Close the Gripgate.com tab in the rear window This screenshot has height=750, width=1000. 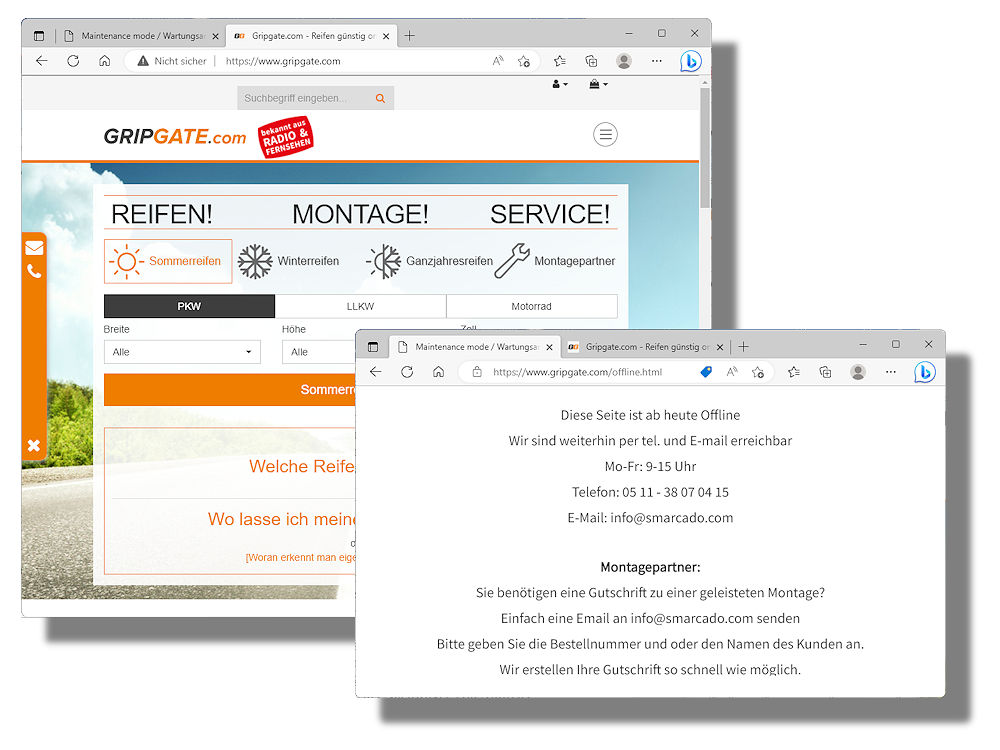click(x=386, y=36)
